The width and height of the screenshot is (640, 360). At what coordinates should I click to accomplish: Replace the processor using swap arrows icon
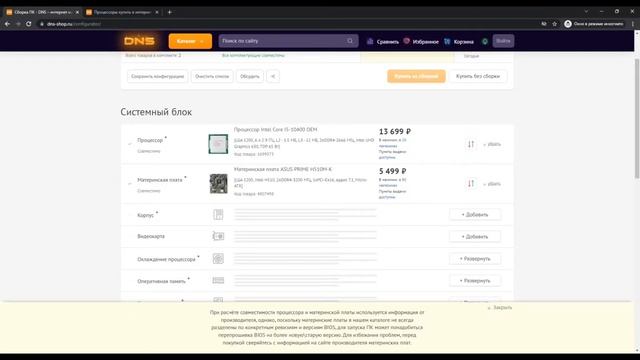click(x=471, y=144)
